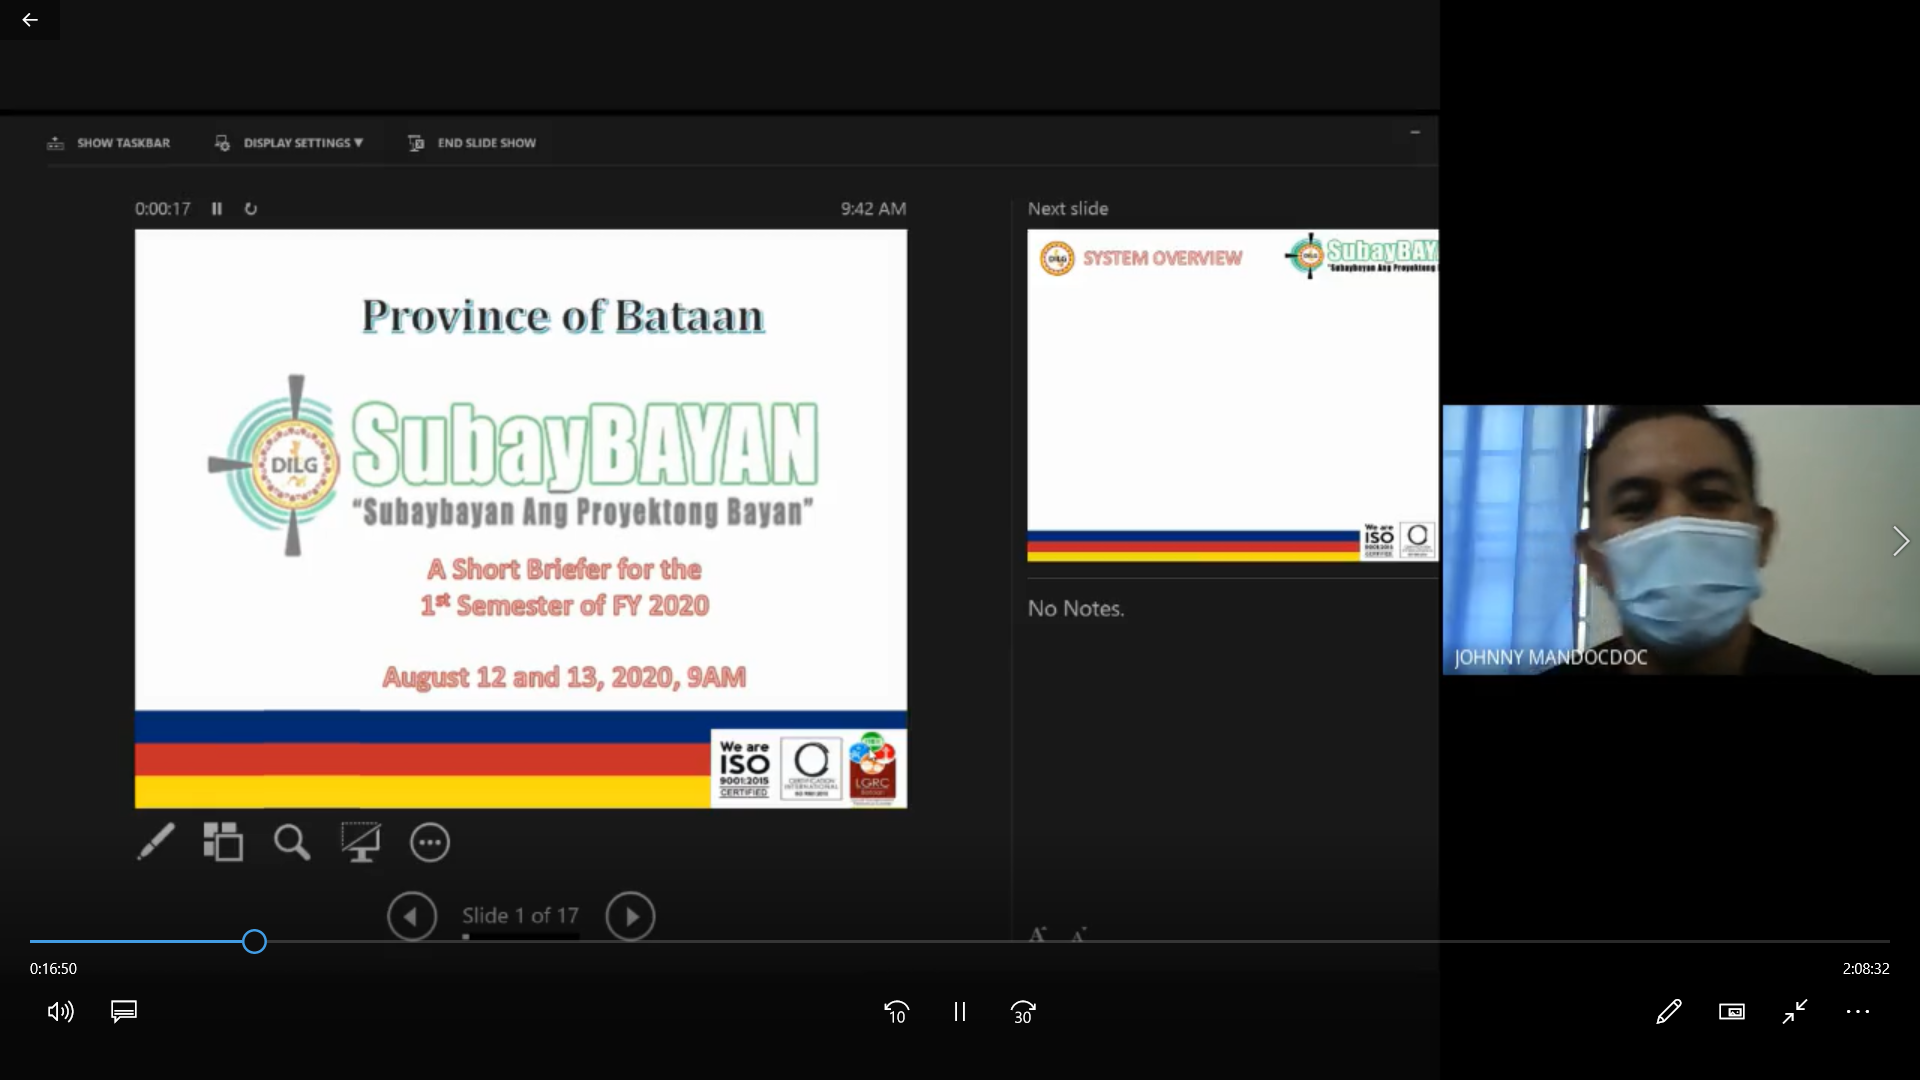Click the right chevron beside webcam

[1900, 541]
